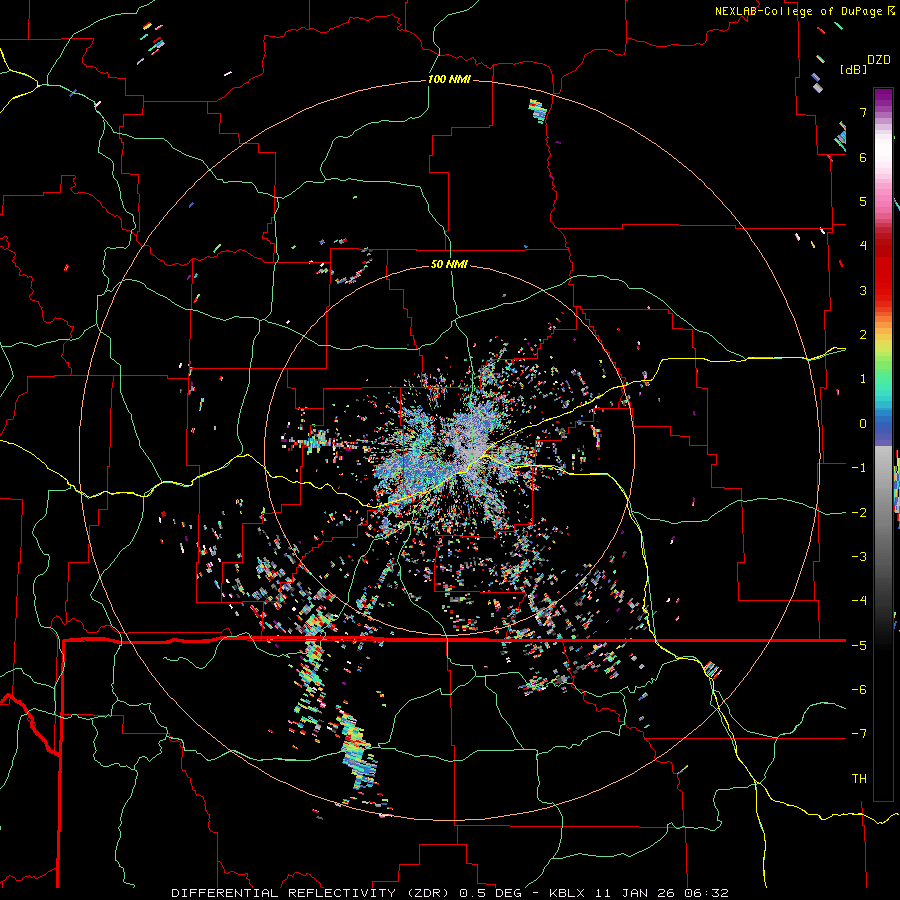
Task: Click the TH threshold label on legend
Action: (x=859, y=779)
